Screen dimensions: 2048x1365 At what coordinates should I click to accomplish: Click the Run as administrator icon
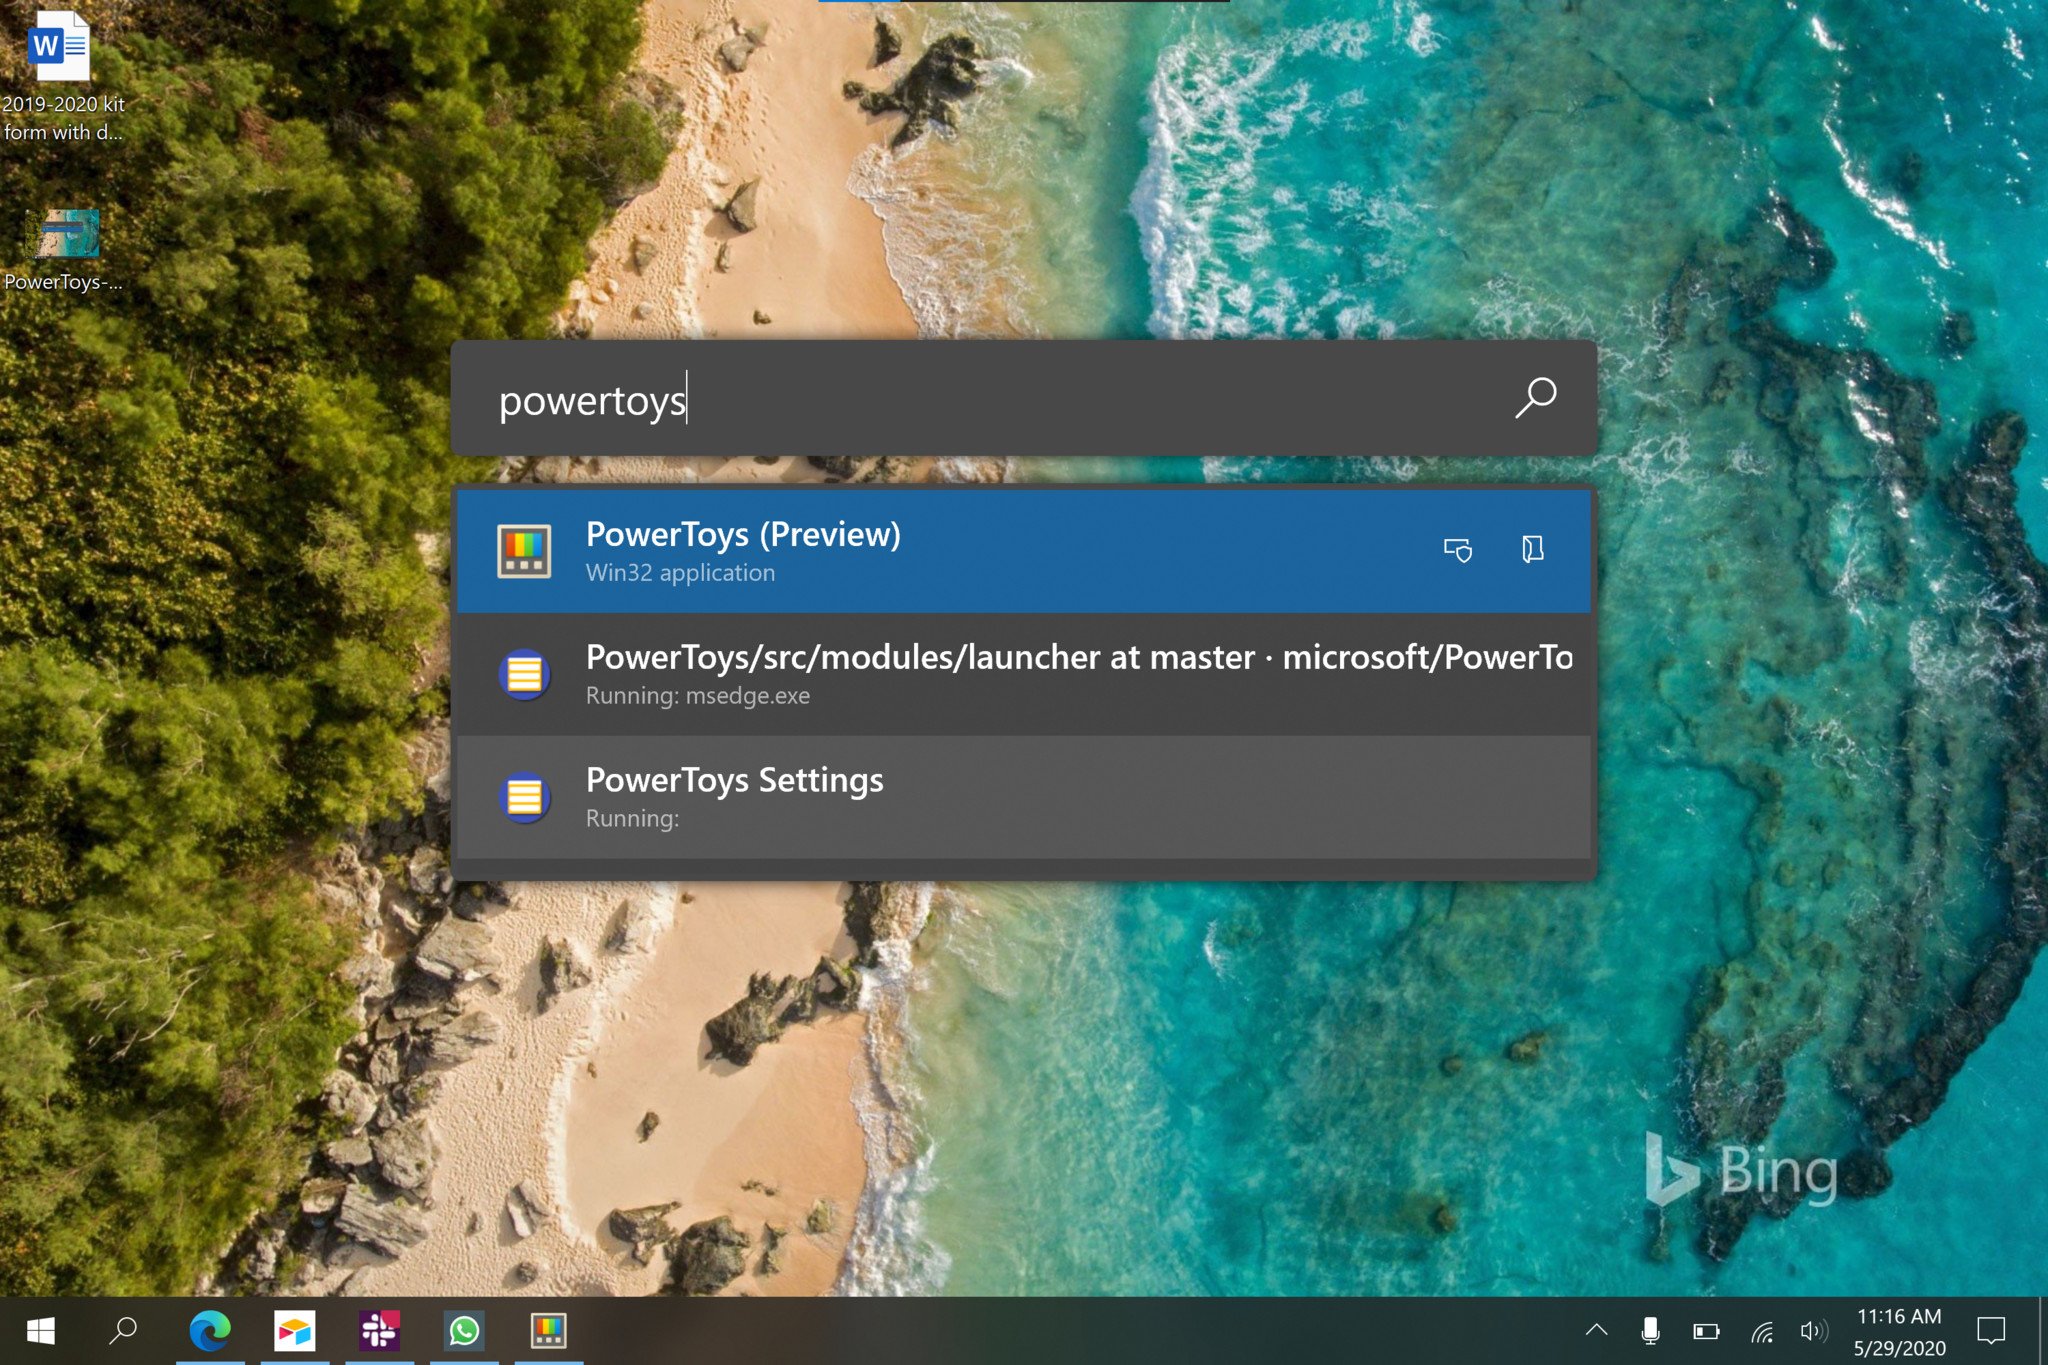[1457, 549]
